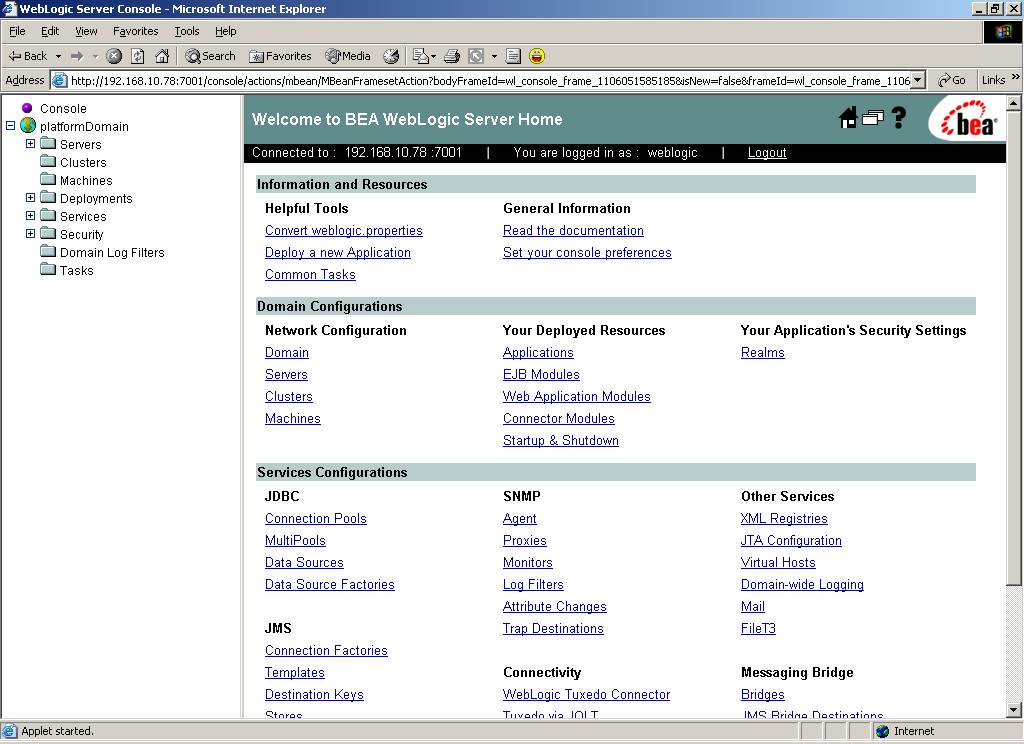Click the purple Console node icon

(27, 108)
